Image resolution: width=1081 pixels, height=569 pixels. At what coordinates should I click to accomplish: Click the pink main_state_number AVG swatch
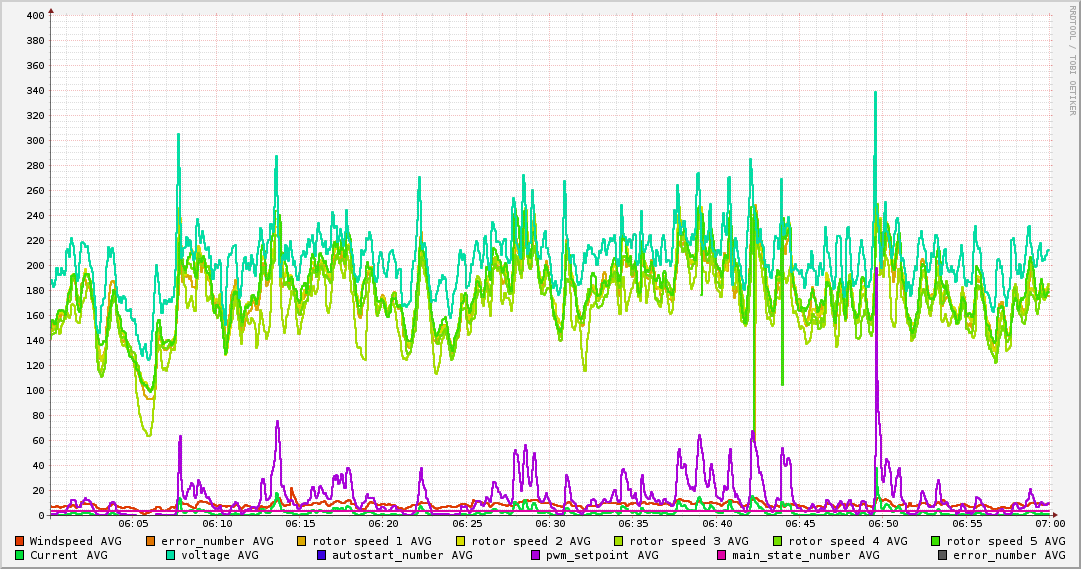[x=721, y=555]
